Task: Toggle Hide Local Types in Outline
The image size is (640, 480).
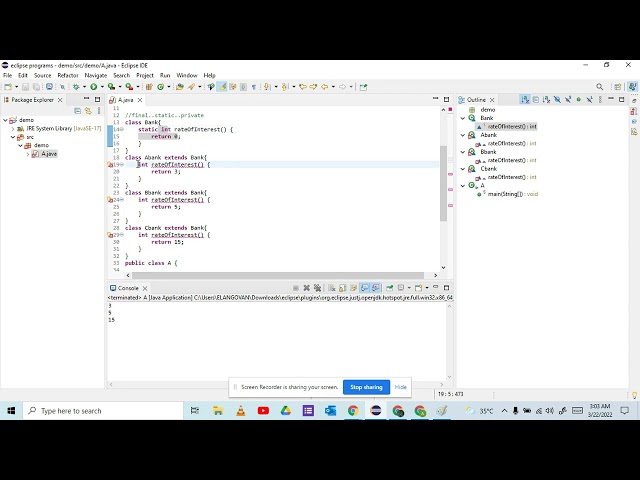Action: (589, 100)
